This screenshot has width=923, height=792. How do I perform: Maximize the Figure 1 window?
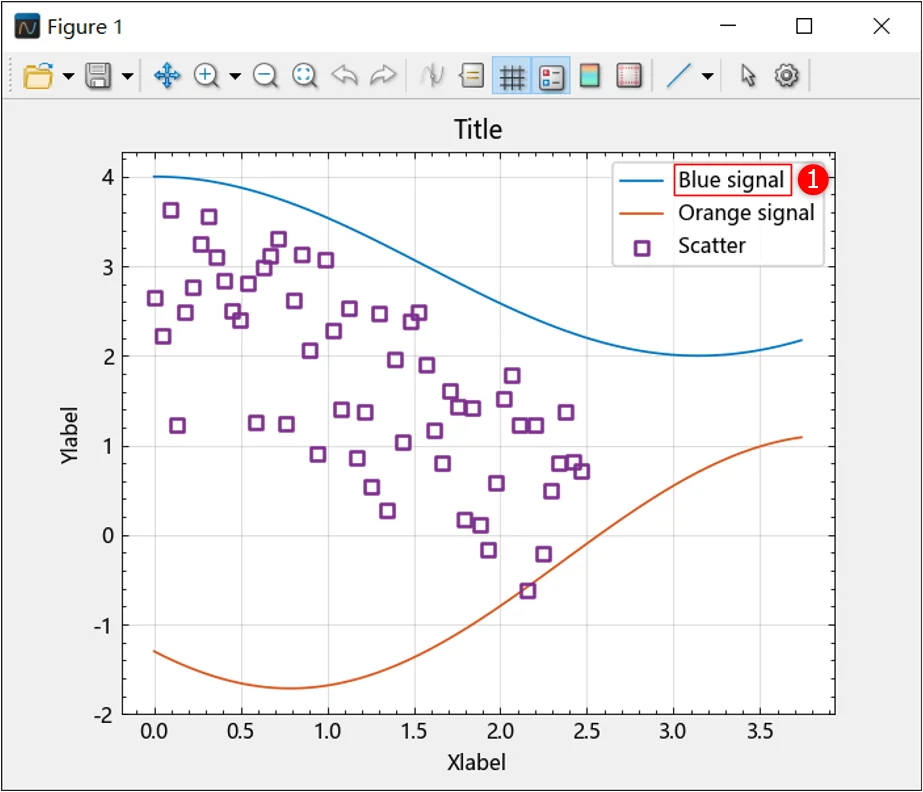click(x=804, y=26)
